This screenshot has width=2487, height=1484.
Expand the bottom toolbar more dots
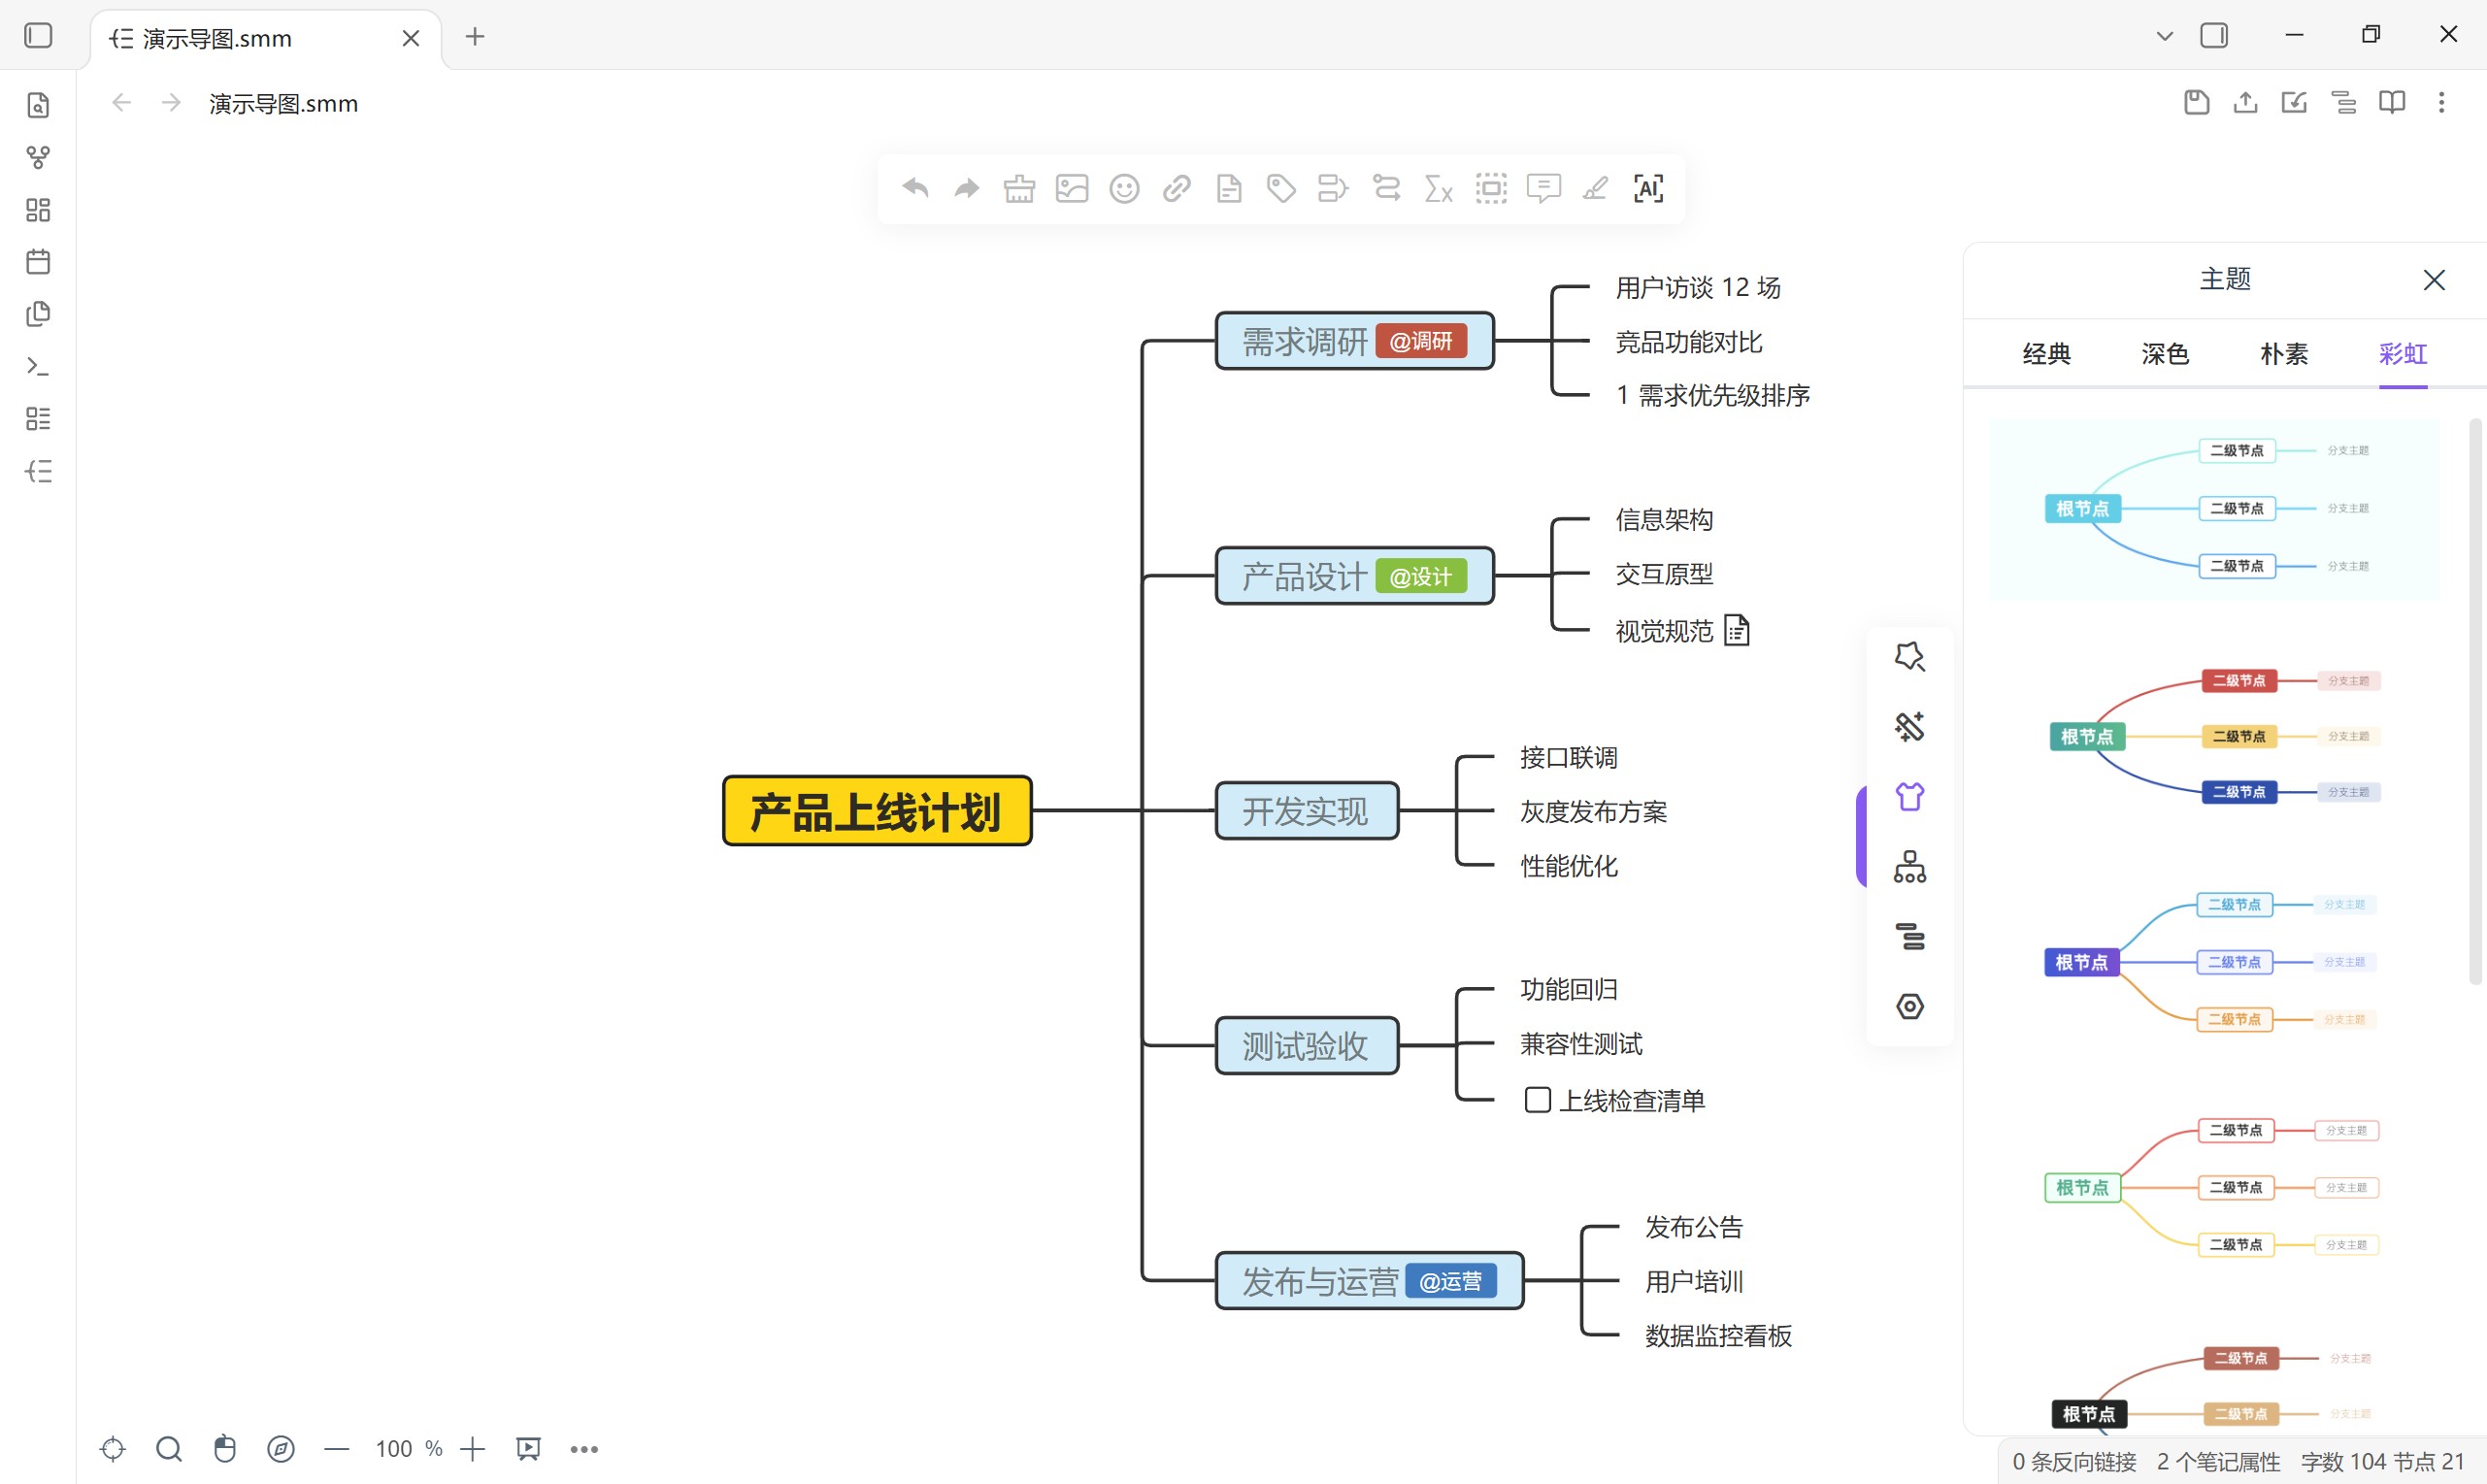tap(584, 1449)
